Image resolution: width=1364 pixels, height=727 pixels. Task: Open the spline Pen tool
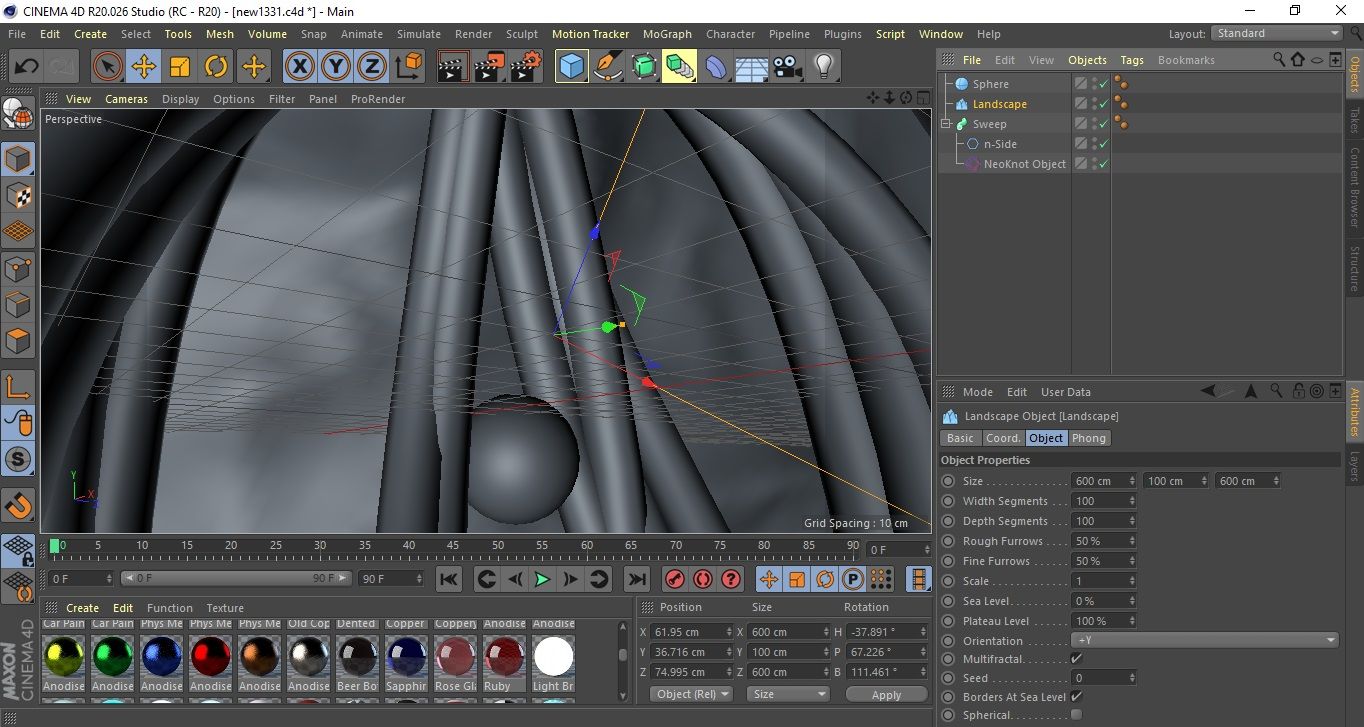click(x=607, y=67)
